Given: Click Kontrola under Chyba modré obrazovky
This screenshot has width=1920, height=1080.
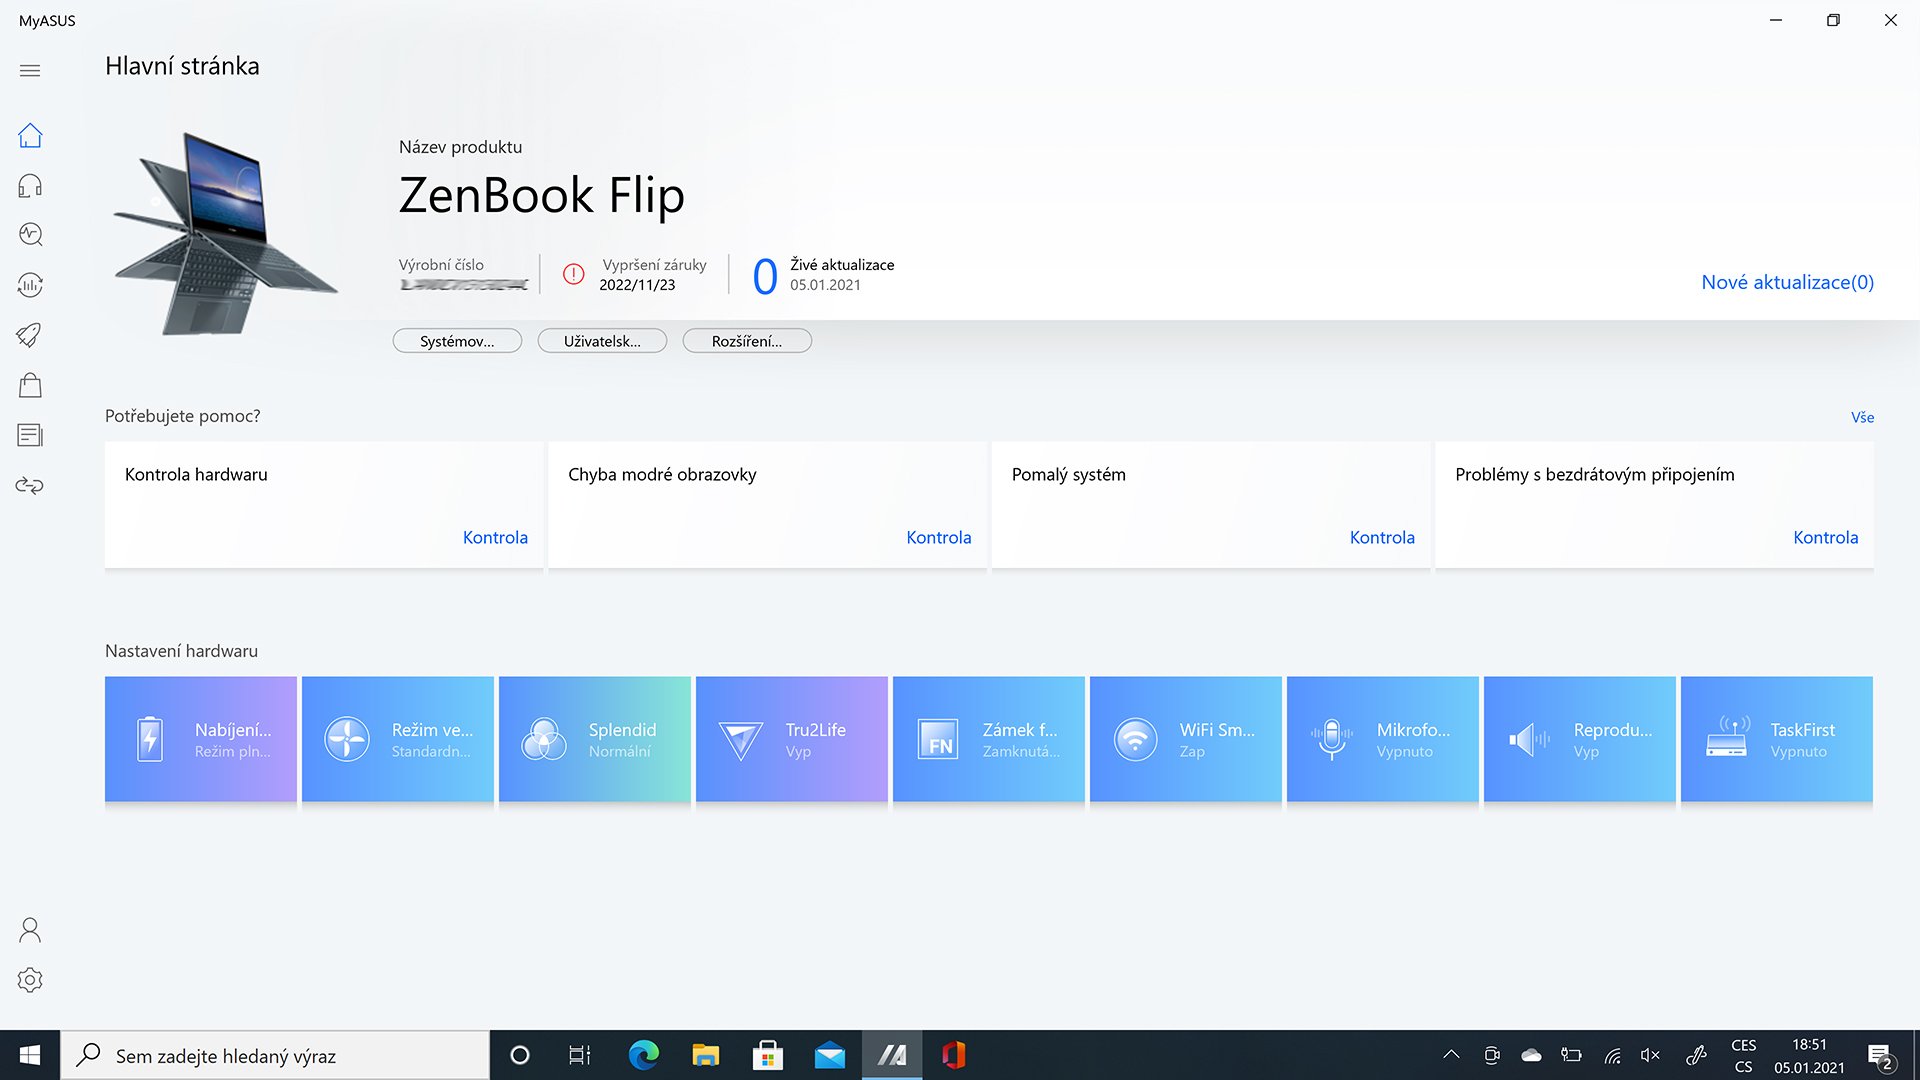Looking at the screenshot, I should click(x=938, y=537).
